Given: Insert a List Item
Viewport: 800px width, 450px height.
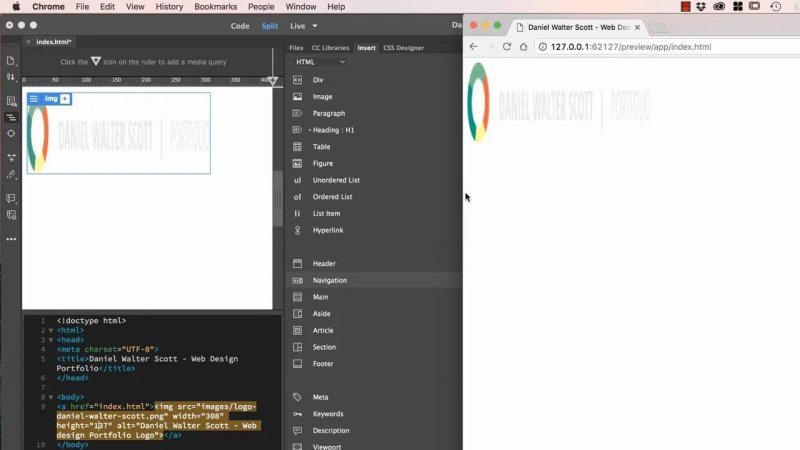Looking at the screenshot, I should click(326, 214).
